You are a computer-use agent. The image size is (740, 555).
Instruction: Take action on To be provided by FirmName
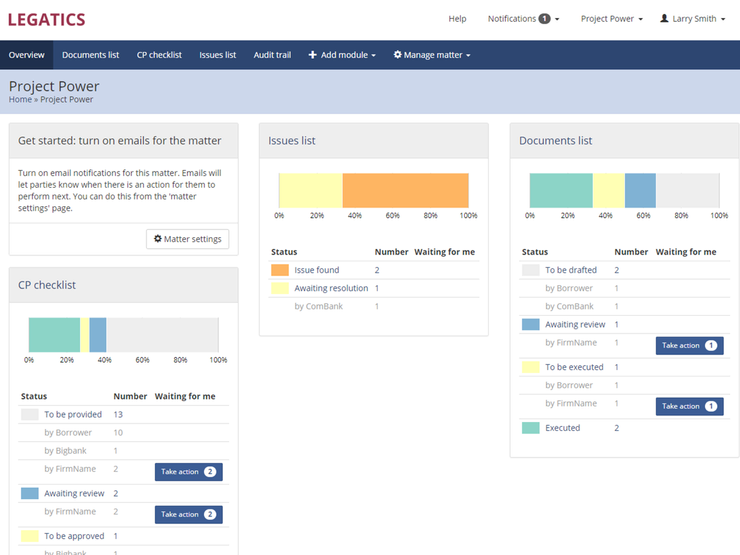coord(189,472)
